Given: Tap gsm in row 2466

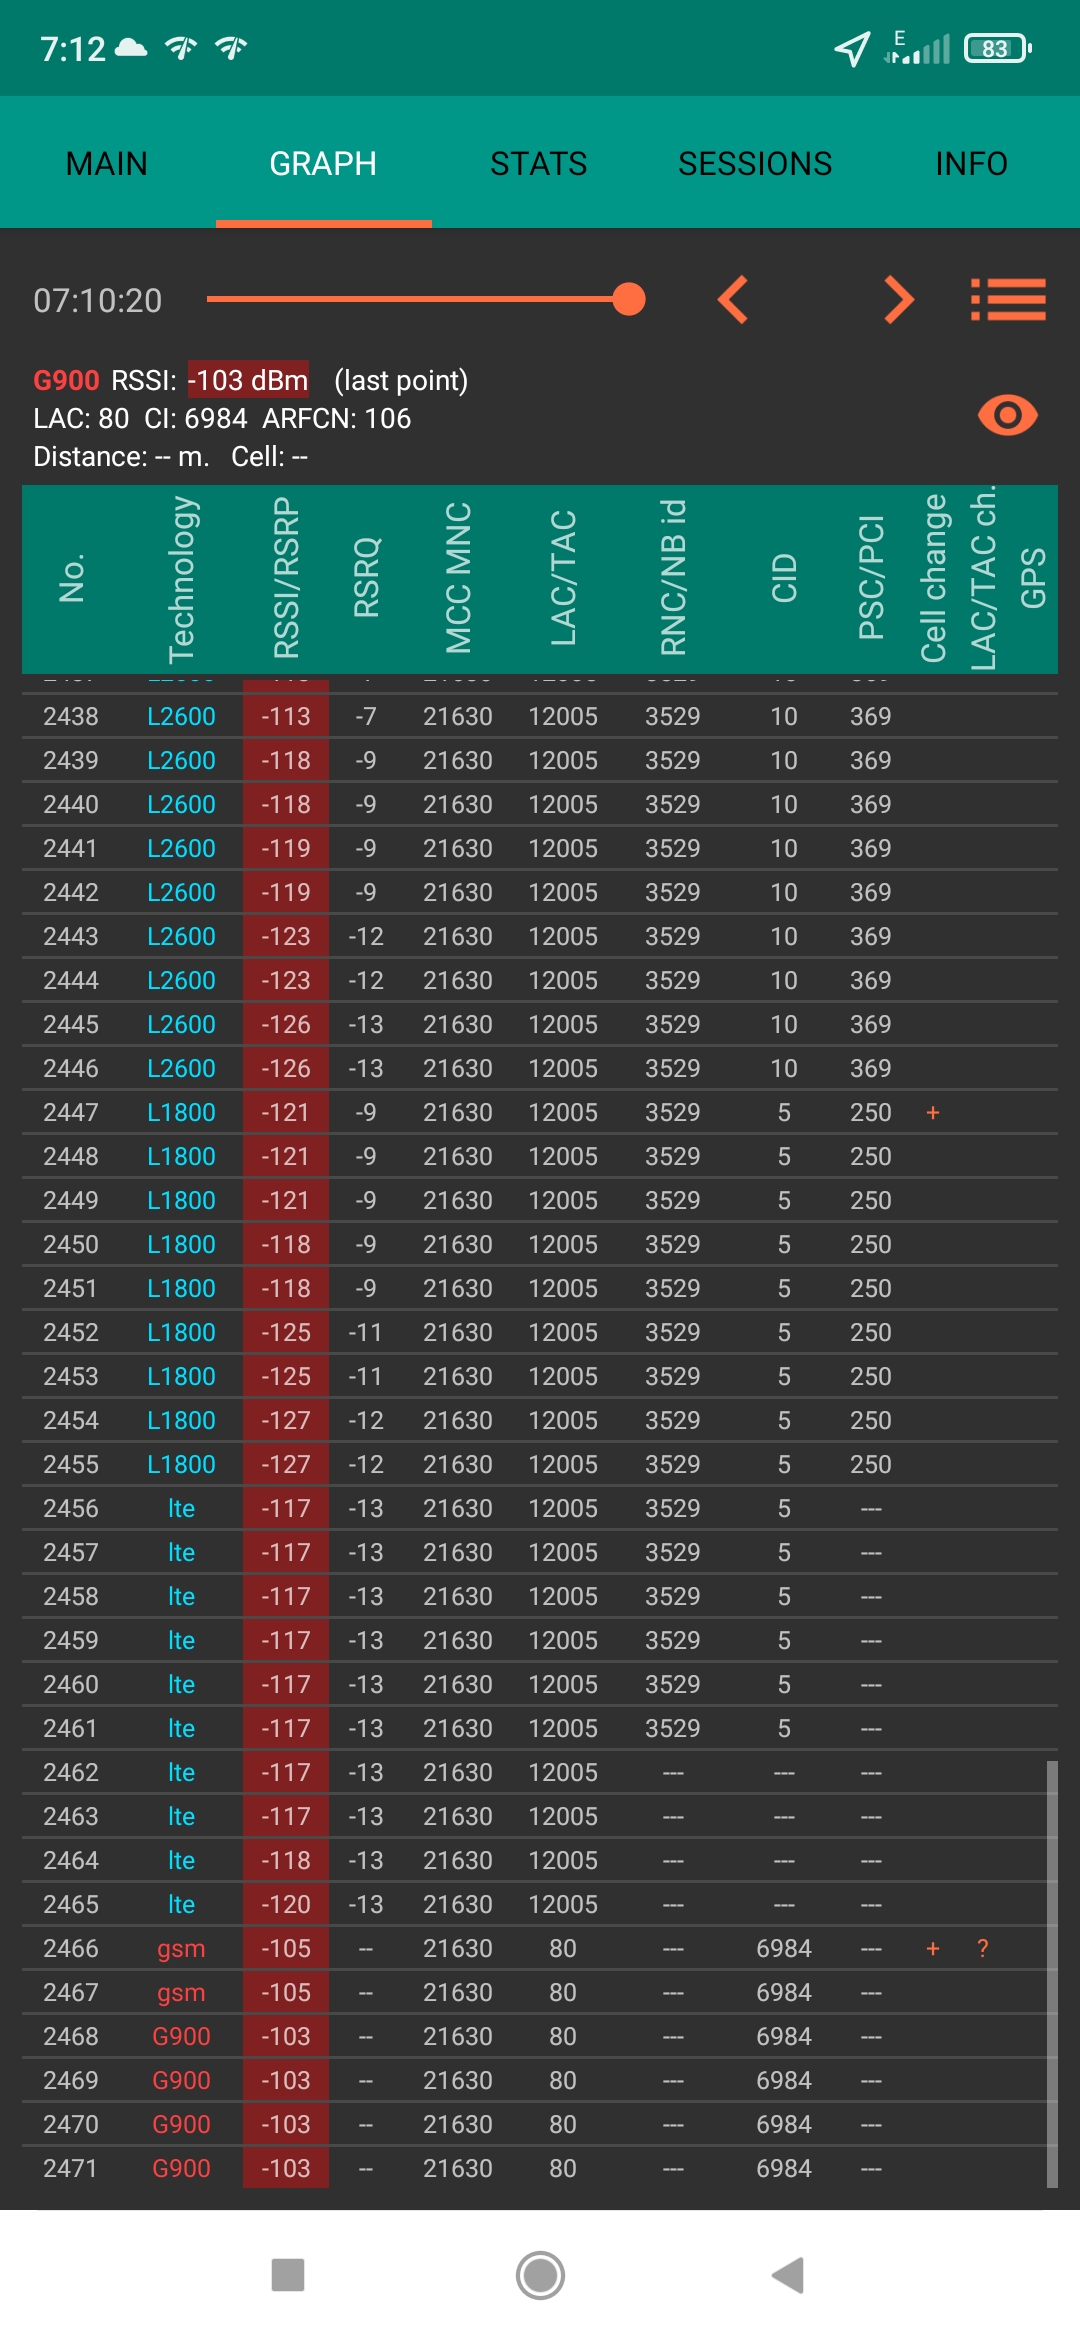Looking at the screenshot, I should pyautogui.click(x=181, y=1948).
